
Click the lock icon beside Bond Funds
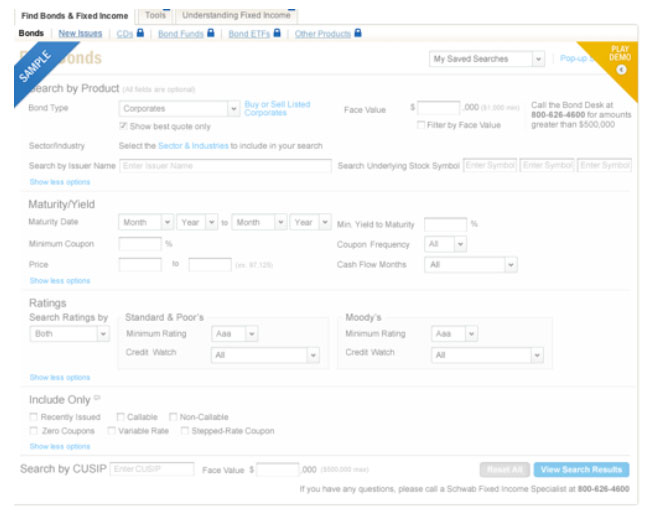[211, 33]
